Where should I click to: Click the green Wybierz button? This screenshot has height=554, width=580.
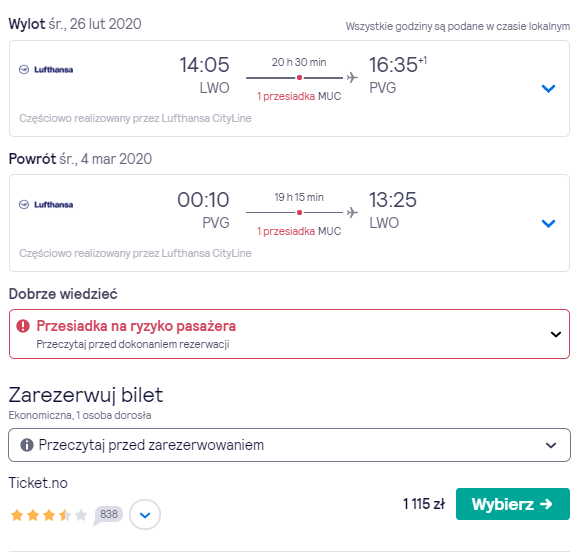[x=513, y=504]
